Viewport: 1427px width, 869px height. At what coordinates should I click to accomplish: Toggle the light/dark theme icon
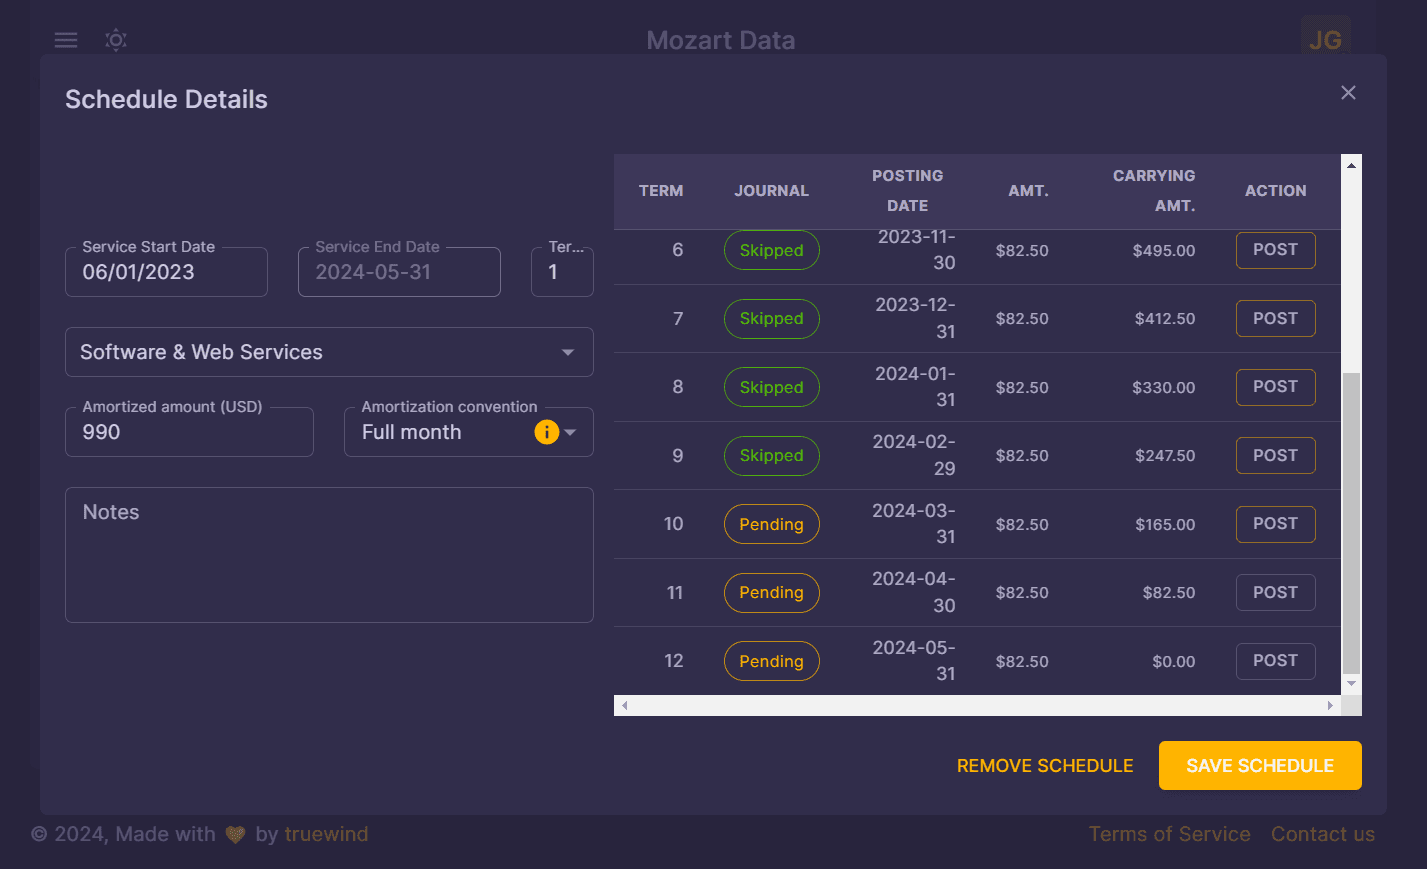point(116,40)
